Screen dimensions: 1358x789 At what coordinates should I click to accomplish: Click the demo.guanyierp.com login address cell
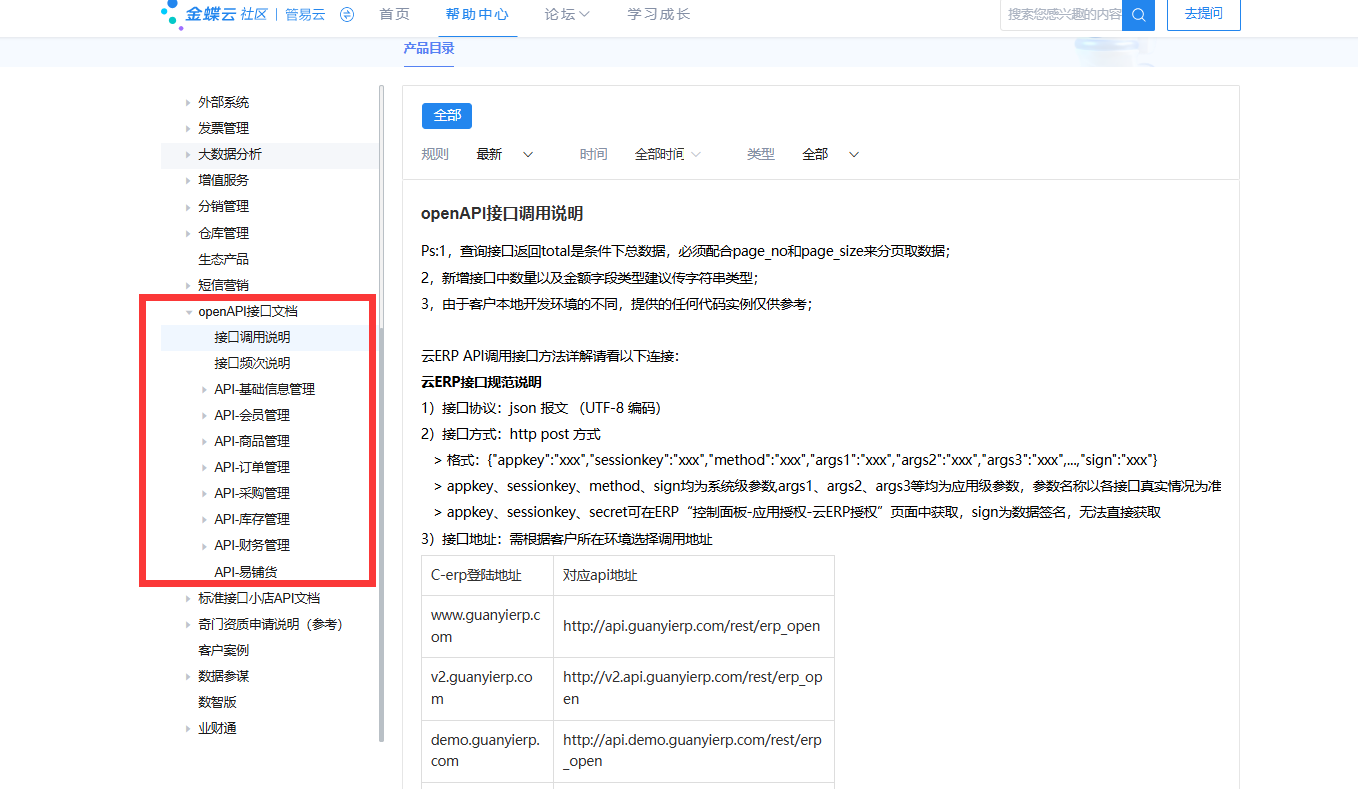tap(488, 751)
